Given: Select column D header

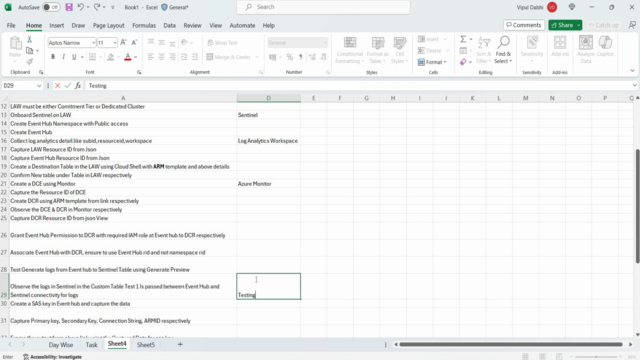Looking at the screenshot, I should click(x=269, y=98).
